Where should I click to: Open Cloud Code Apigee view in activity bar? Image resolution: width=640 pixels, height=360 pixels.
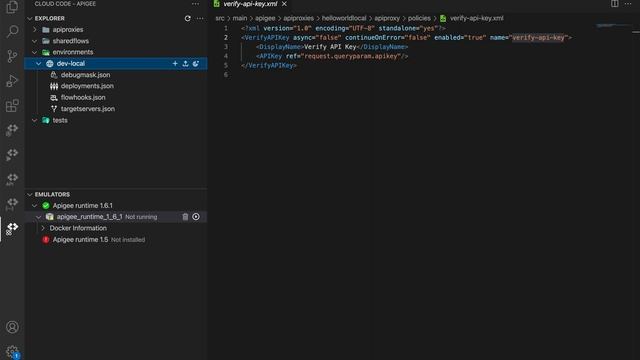click(x=12, y=229)
